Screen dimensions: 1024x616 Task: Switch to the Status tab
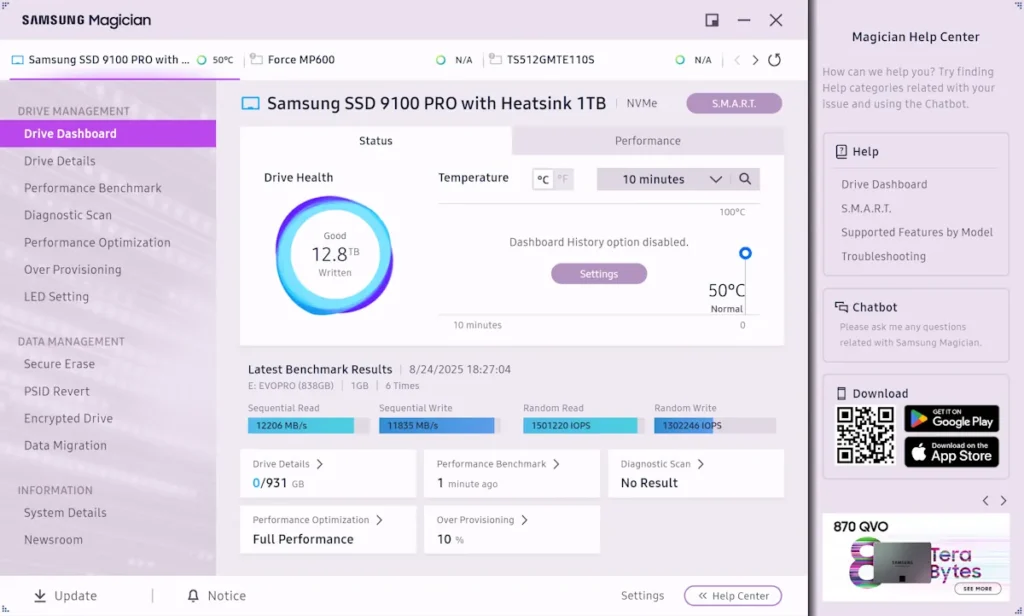click(376, 140)
